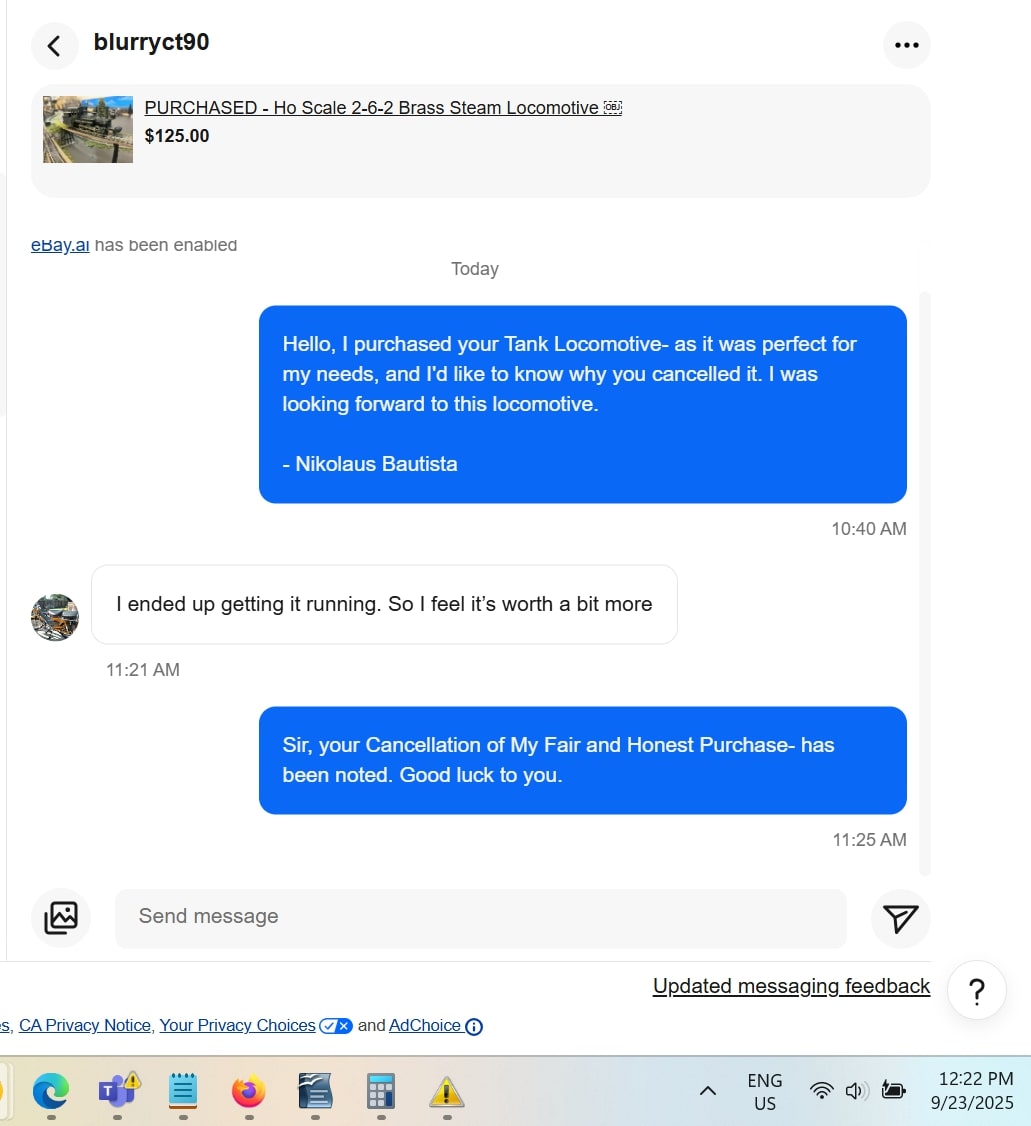Open the help question mark button
1031x1126 pixels.
click(976, 991)
